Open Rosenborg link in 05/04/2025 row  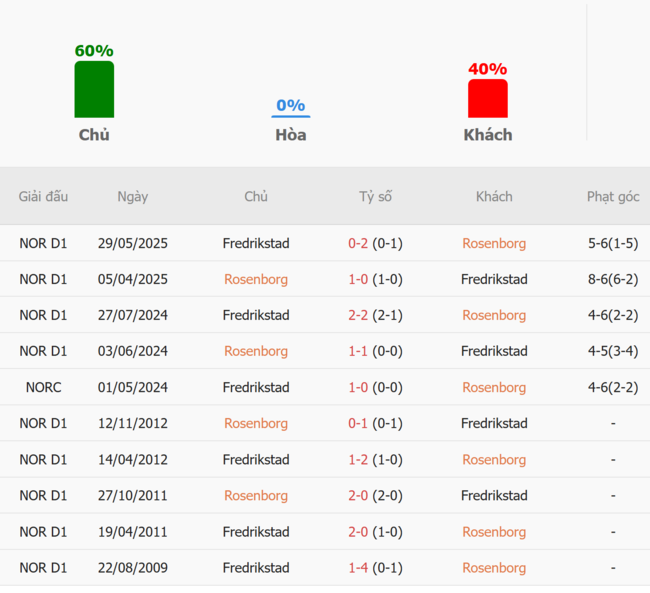click(256, 279)
